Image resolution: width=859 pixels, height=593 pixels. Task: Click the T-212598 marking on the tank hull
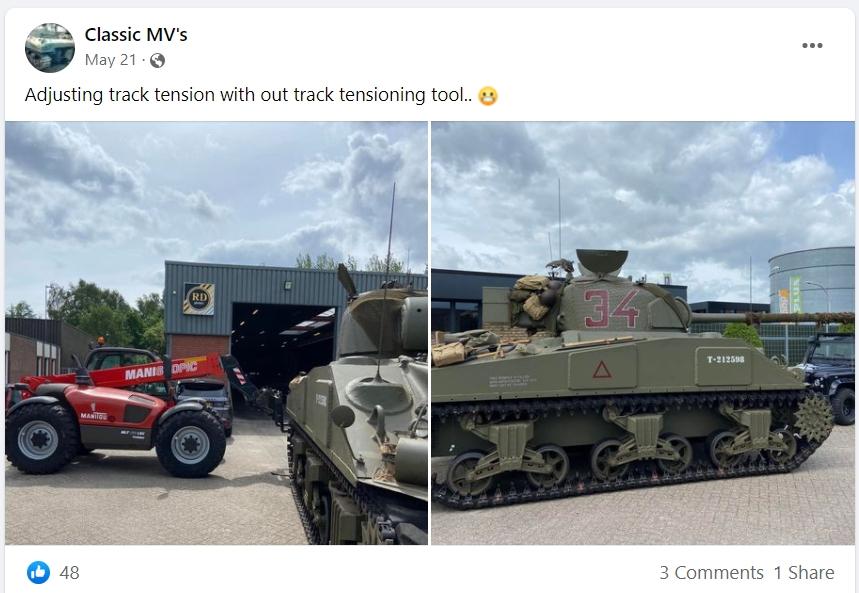click(x=725, y=360)
